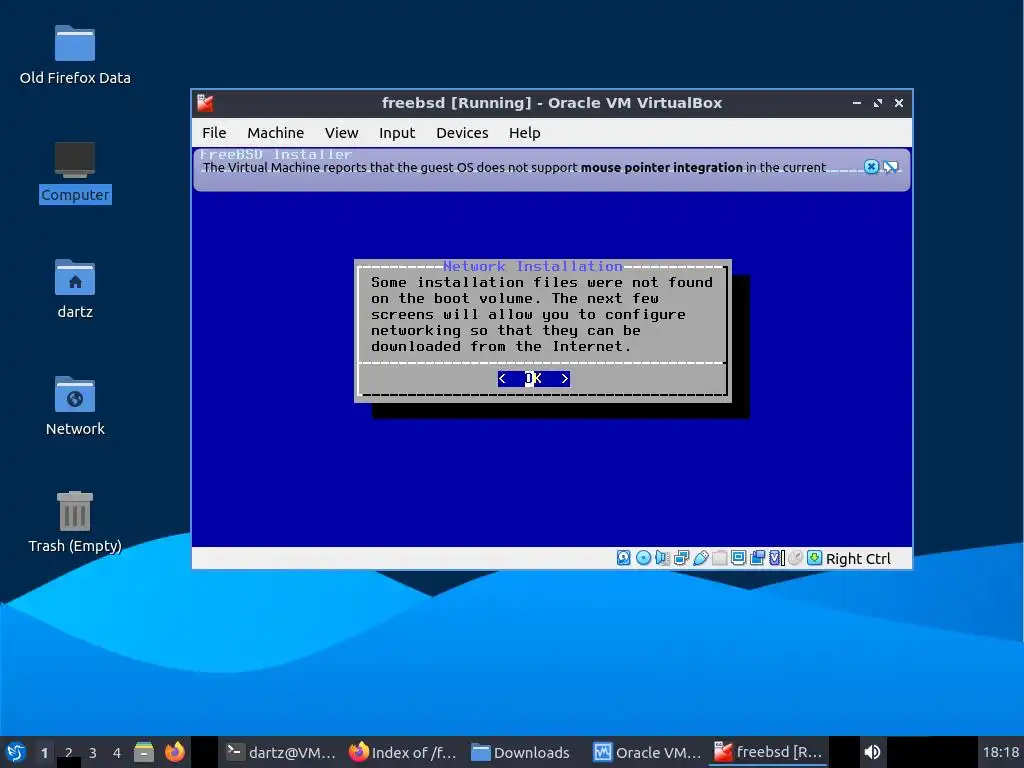1024x768 pixels.
Task: Select the dartz home folder icon
Action: tap(75, 289)
